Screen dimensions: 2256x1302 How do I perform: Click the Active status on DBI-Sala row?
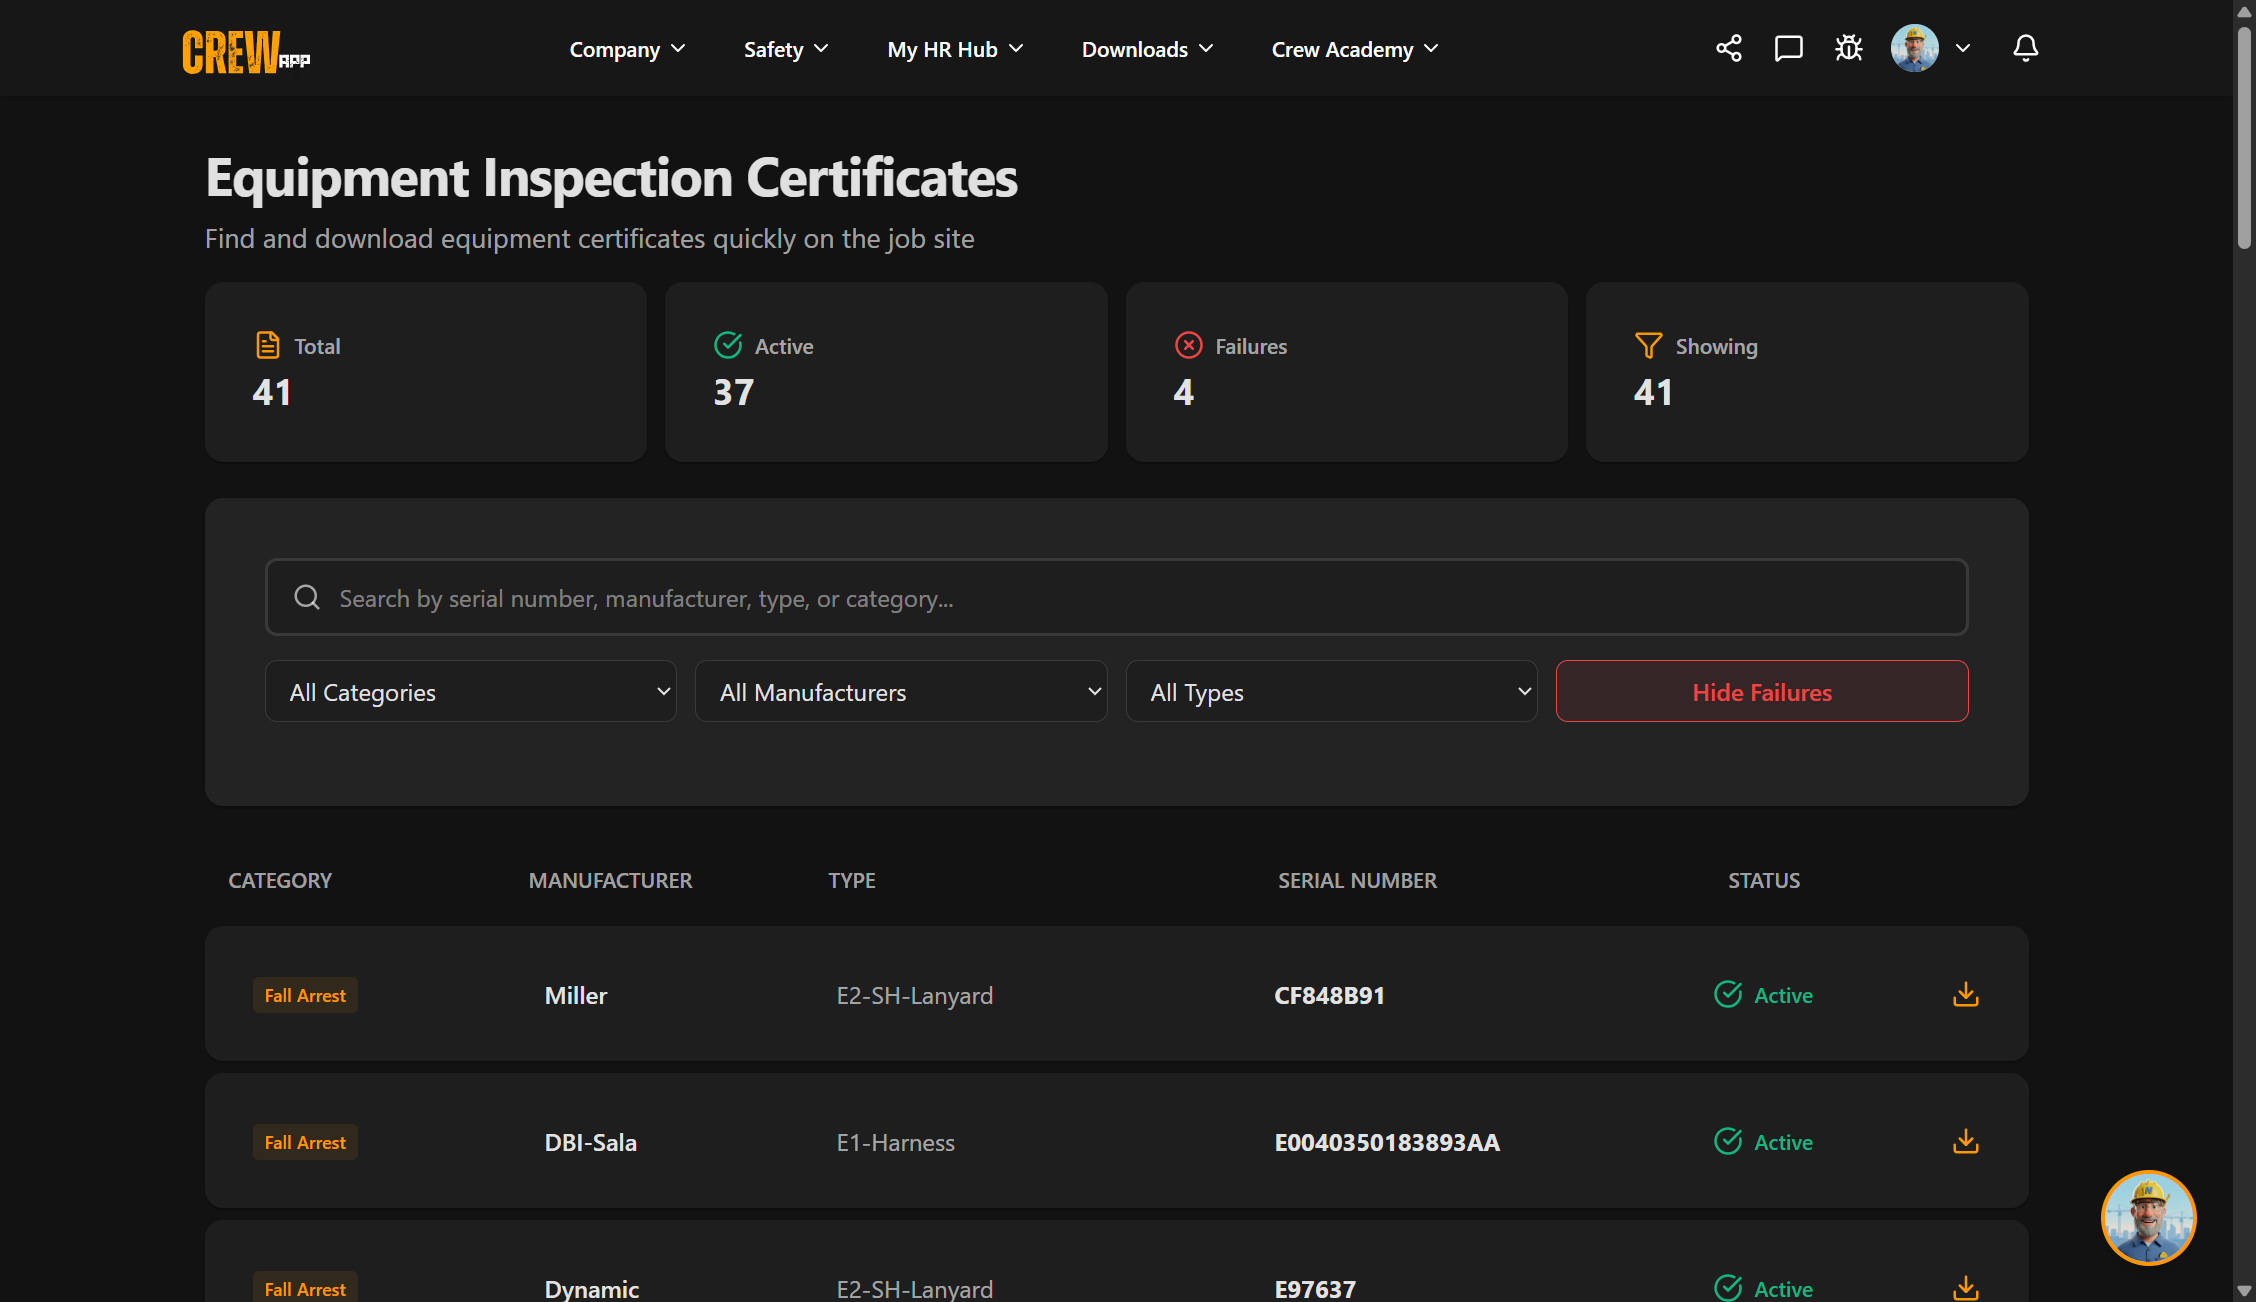[1763, 1142]
